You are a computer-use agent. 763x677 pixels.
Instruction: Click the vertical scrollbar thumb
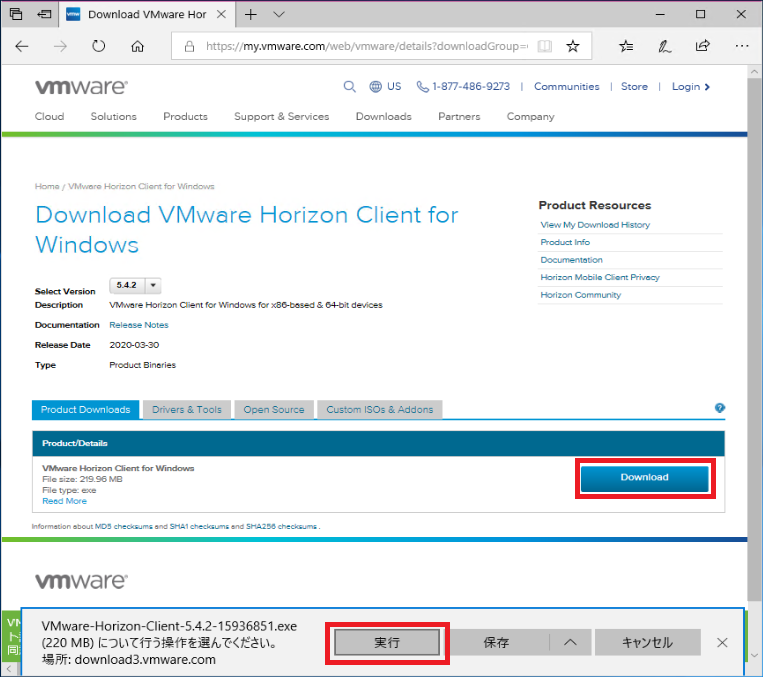[754, 340]
